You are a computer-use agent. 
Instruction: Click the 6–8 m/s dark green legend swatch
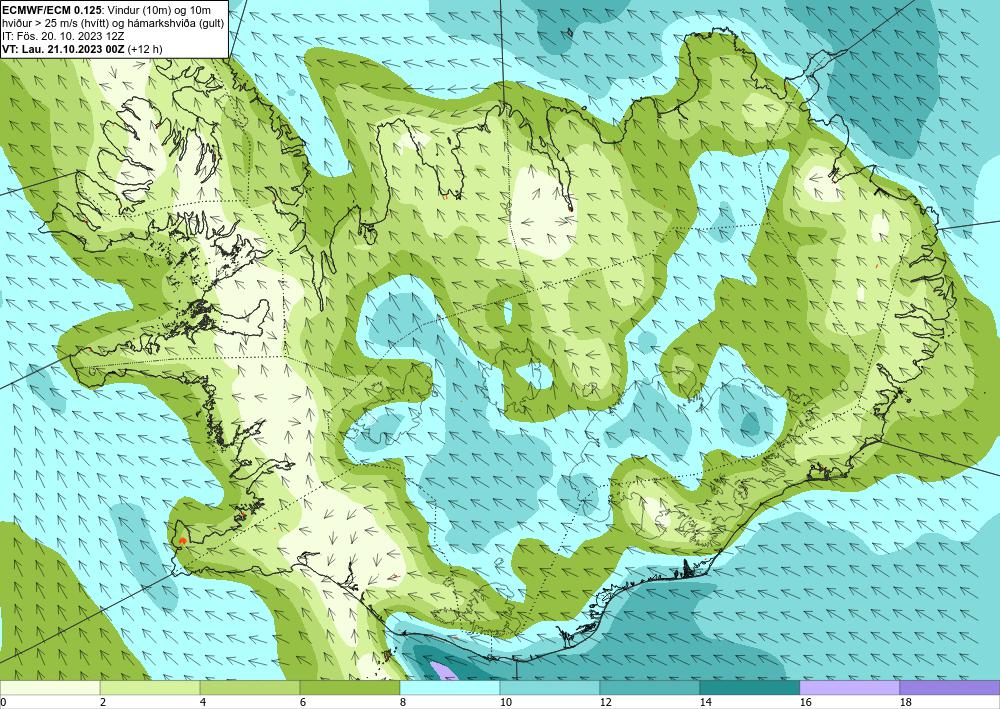pos(349,687)
